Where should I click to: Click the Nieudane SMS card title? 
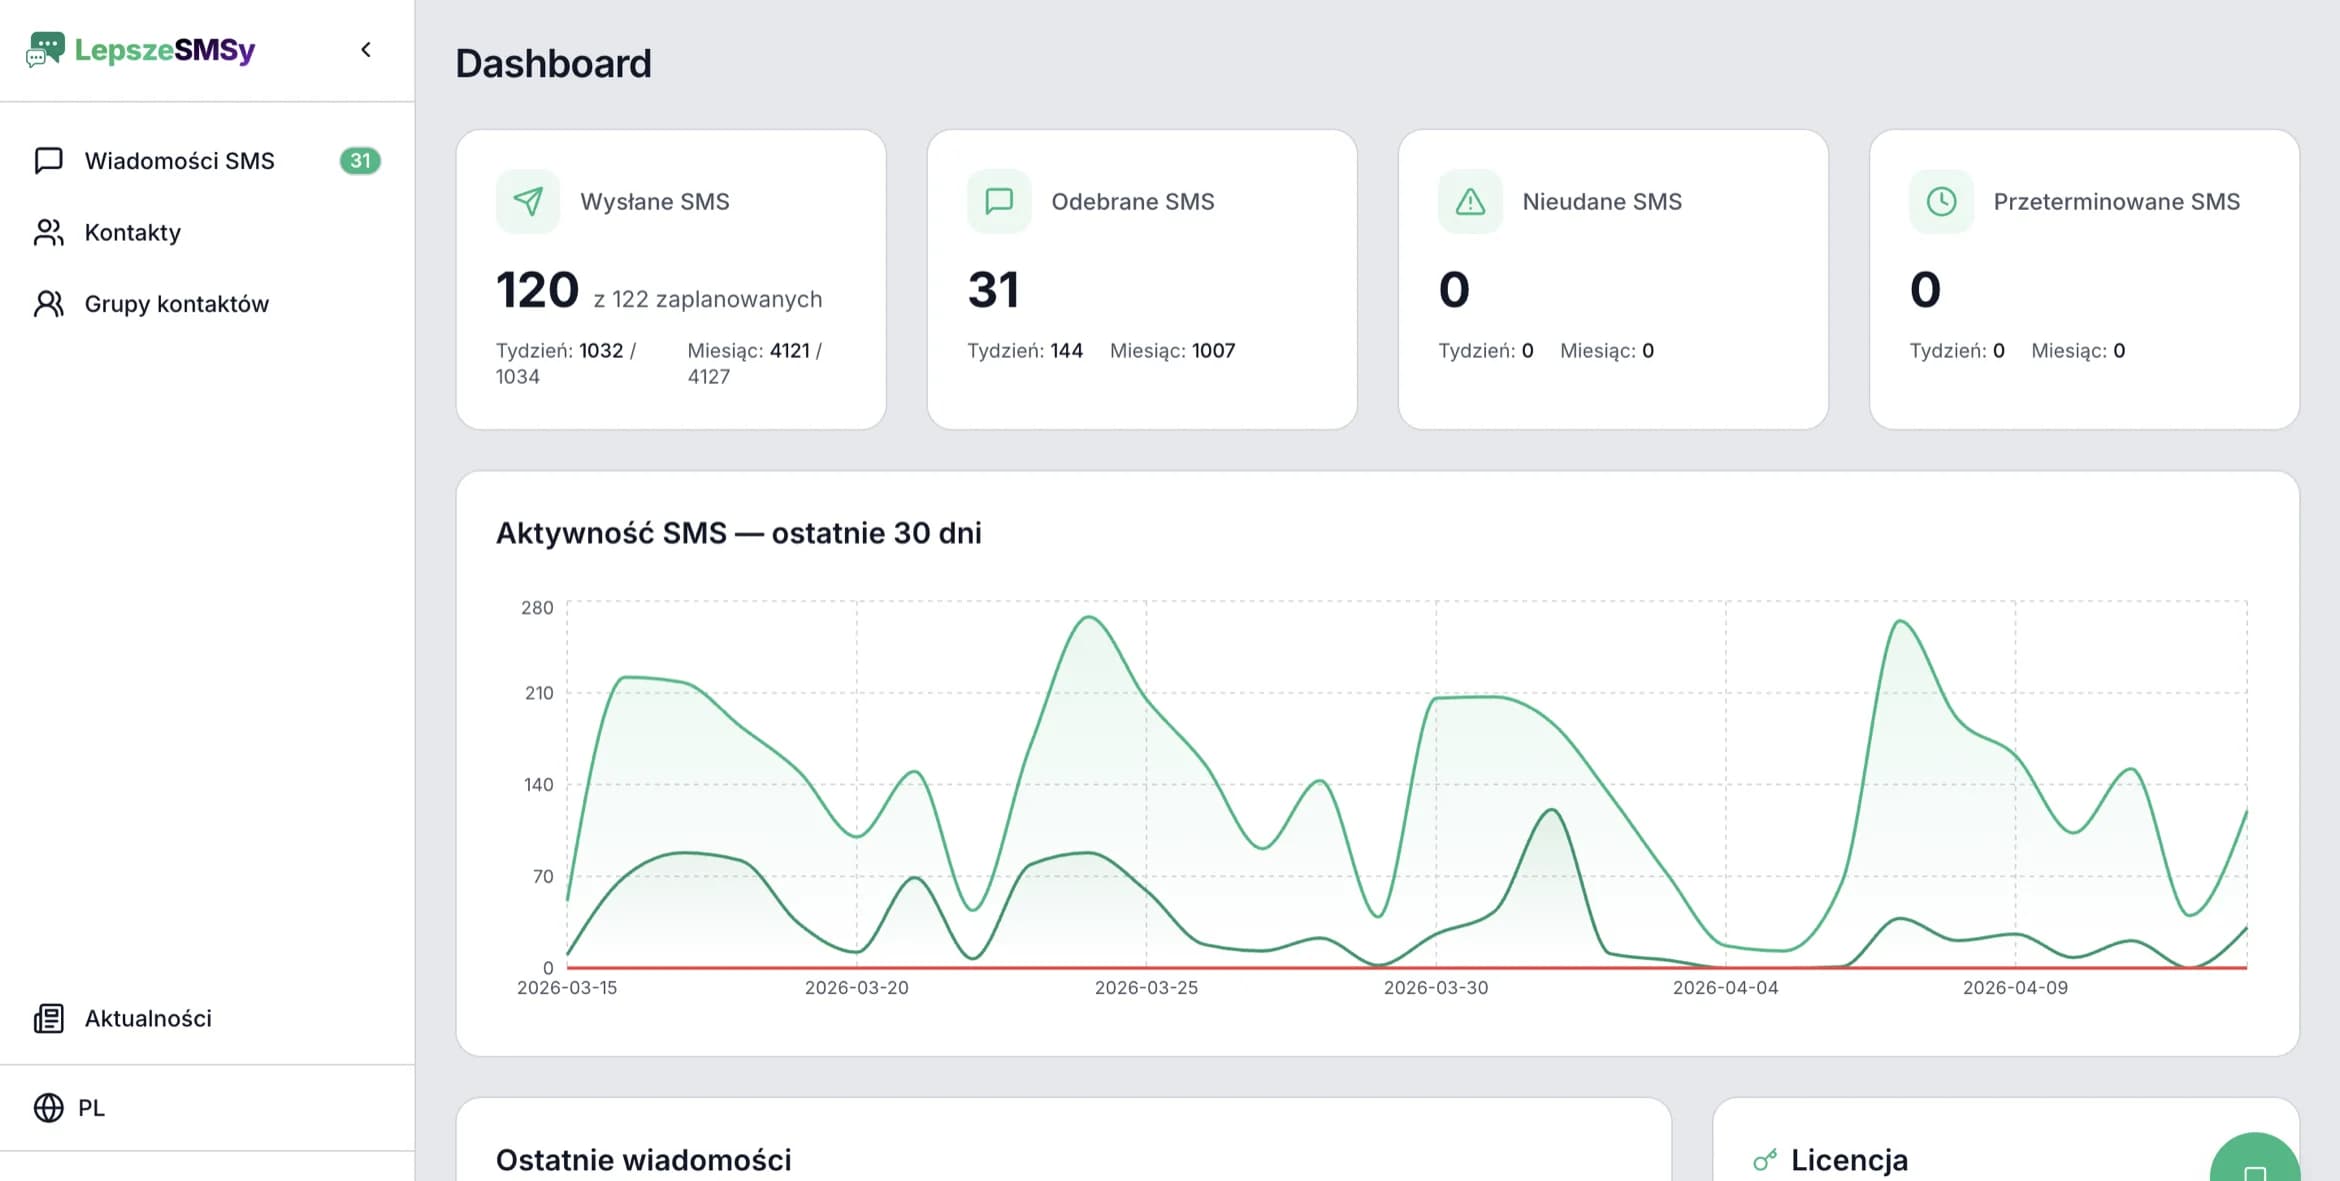pos(1602,201)
